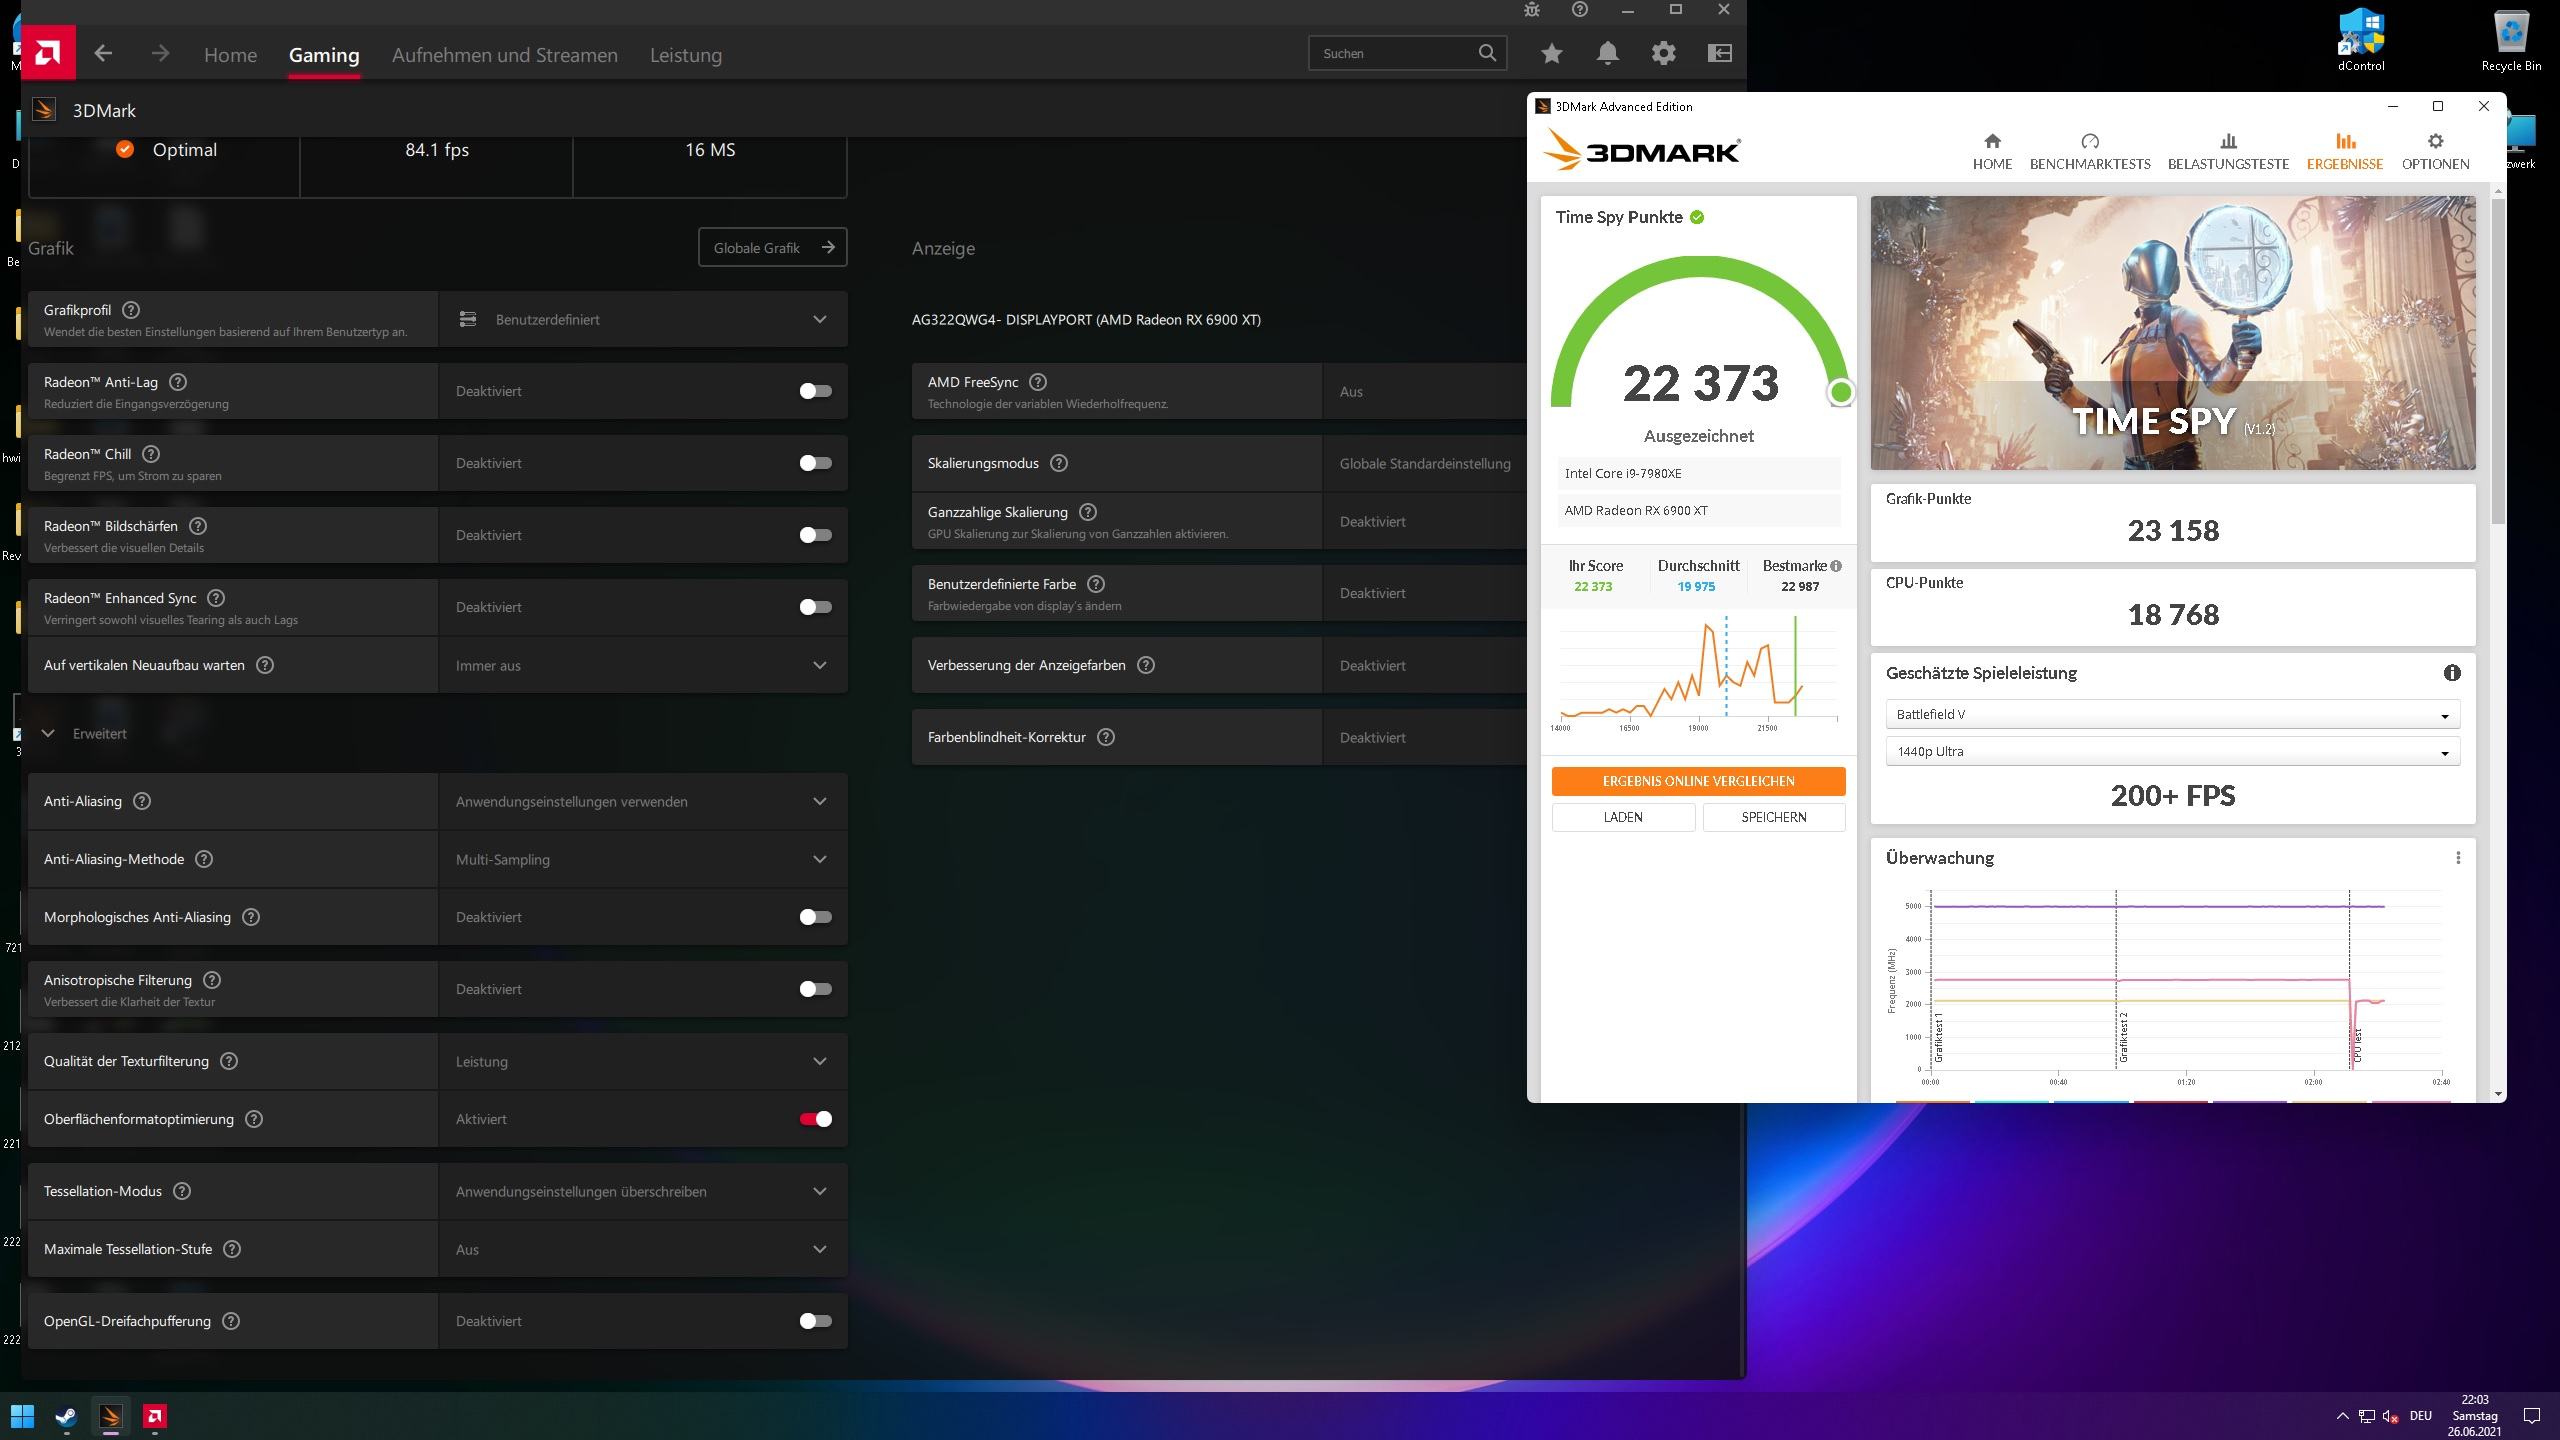Open Auf vertikalen Neuaufbau warten dropdown
The image size is (2560, 1440).
[643, 665]
